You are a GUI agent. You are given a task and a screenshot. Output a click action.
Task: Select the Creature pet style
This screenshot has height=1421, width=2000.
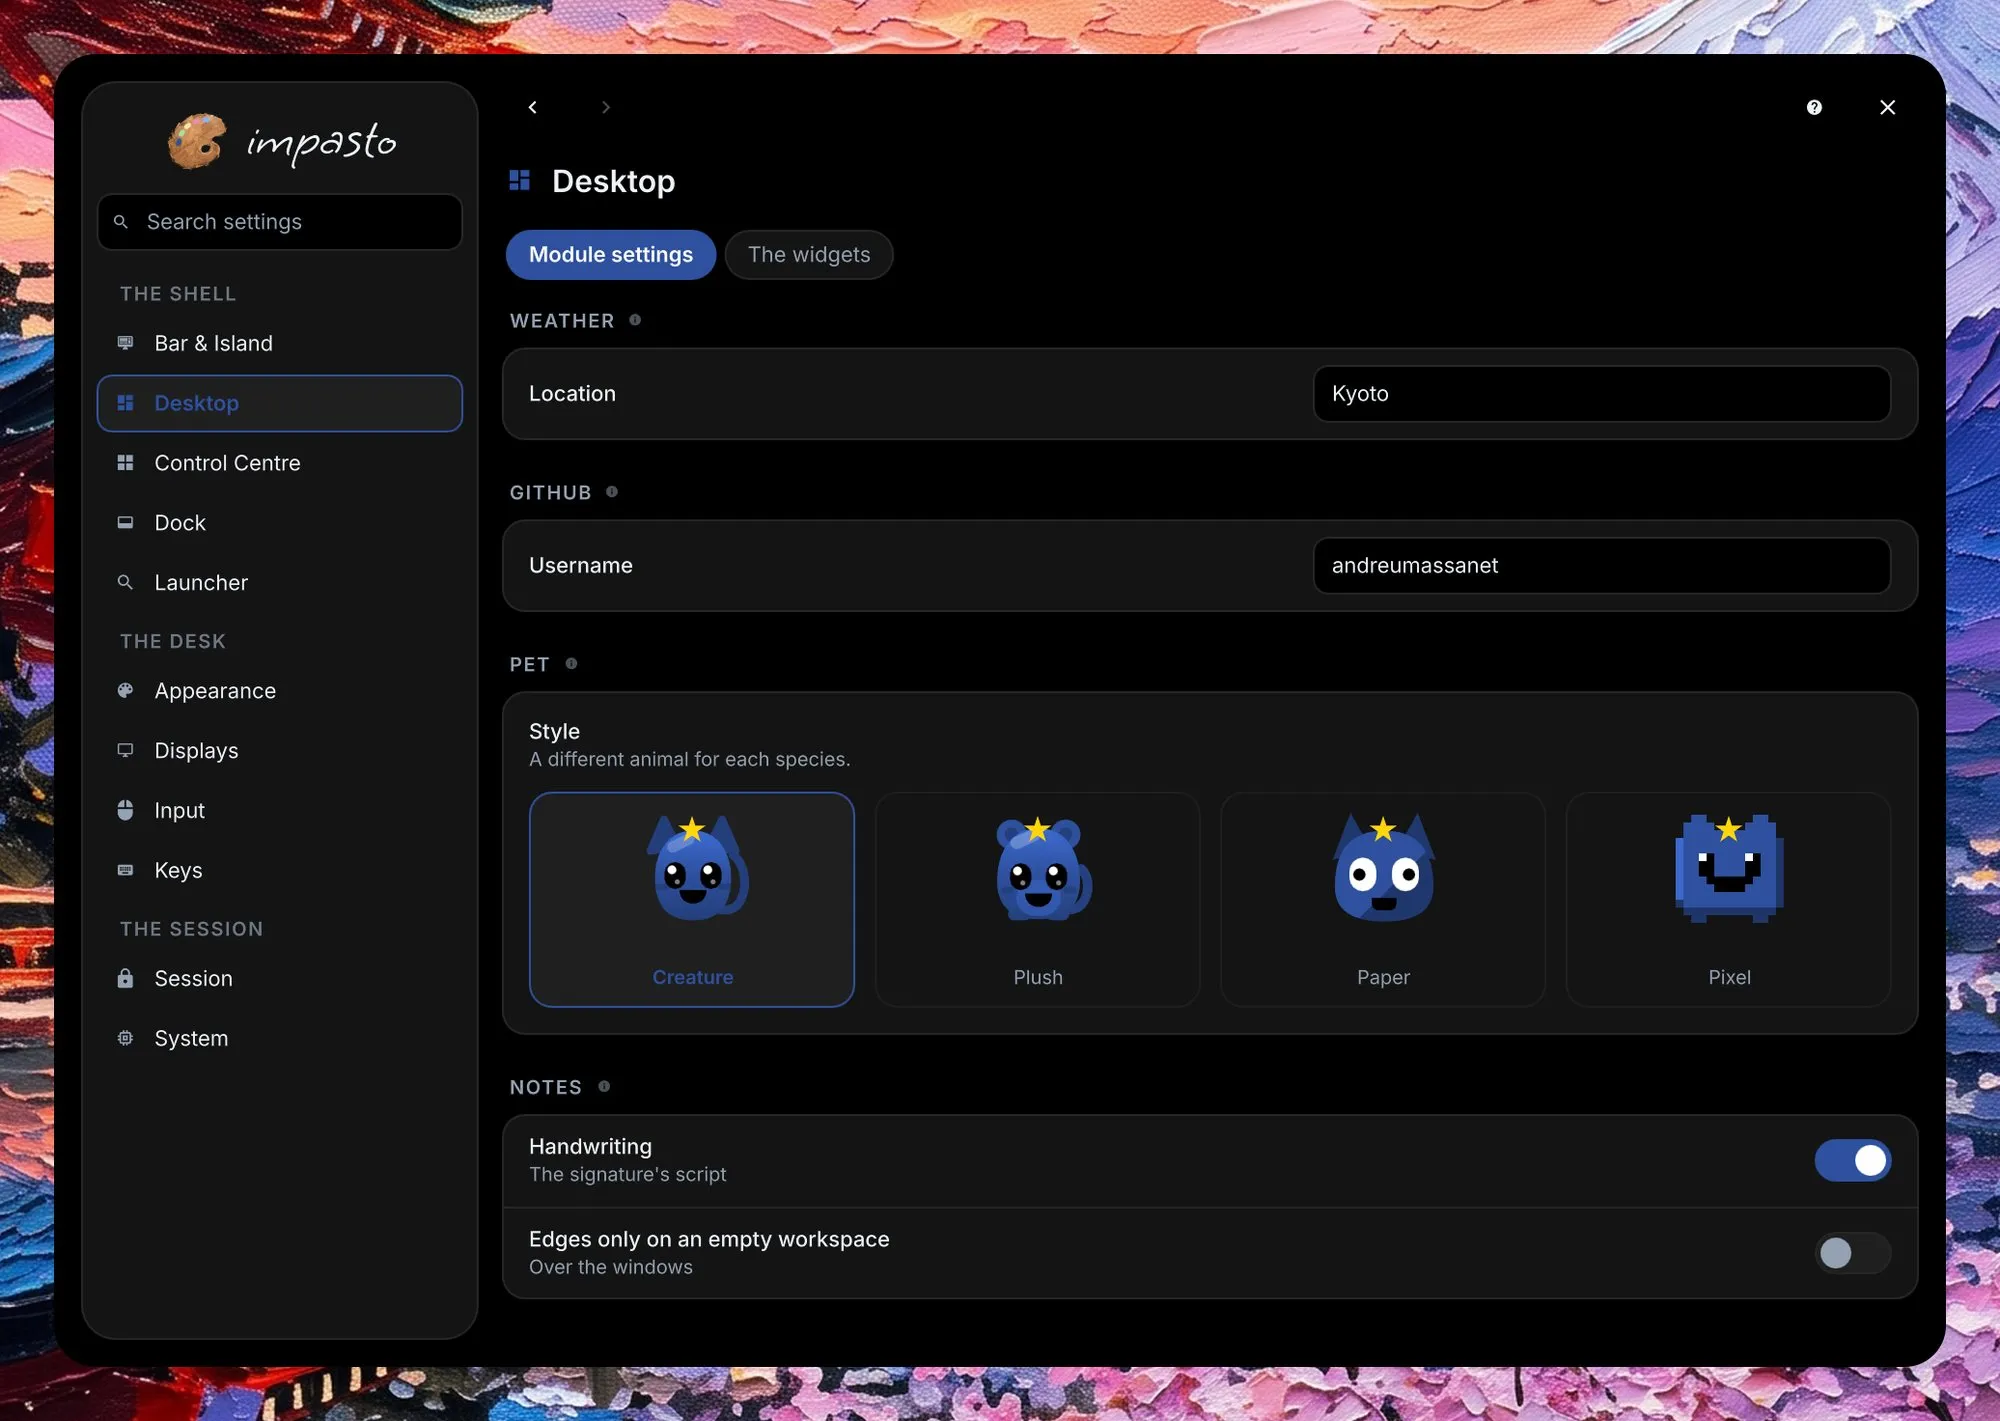coord(692,899)
